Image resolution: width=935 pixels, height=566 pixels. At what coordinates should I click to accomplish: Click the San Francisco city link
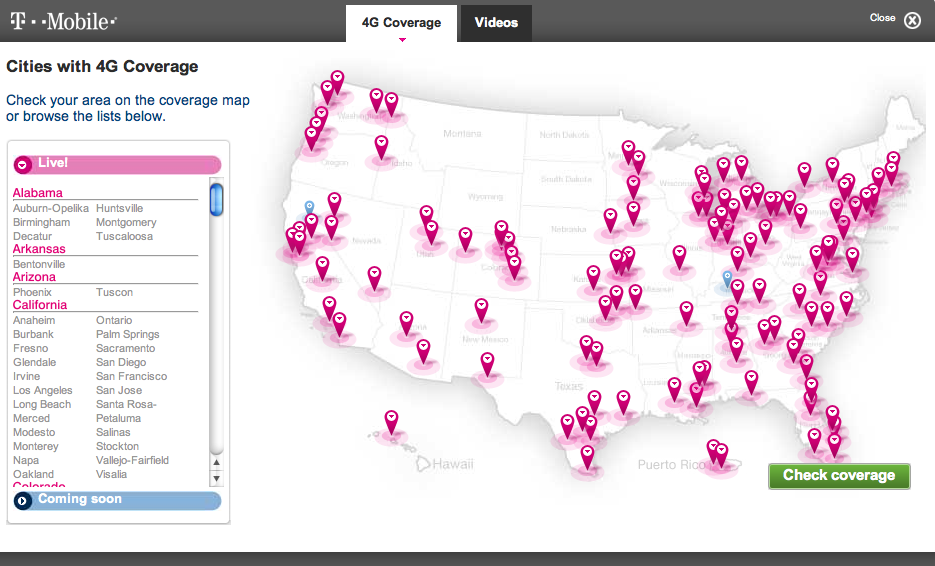(131, 376)
